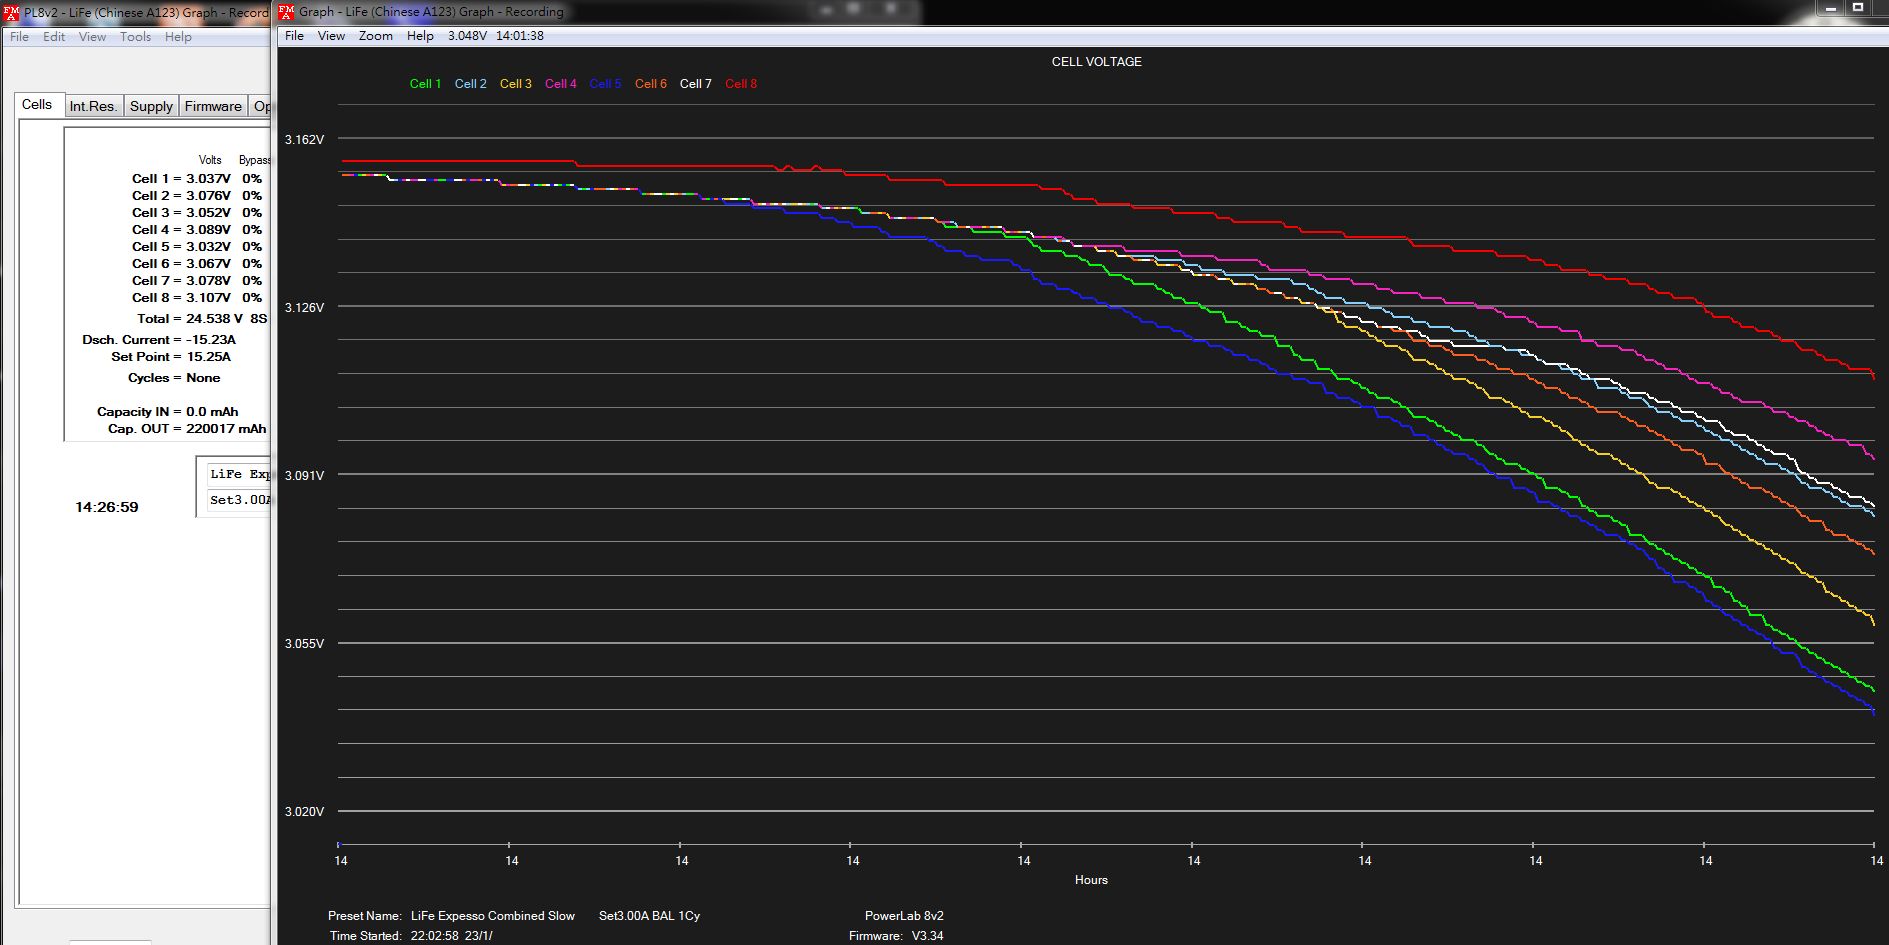Click the FMA icon in the Graph window title bar
This screenshot has height=945, width=1889.
286,12
